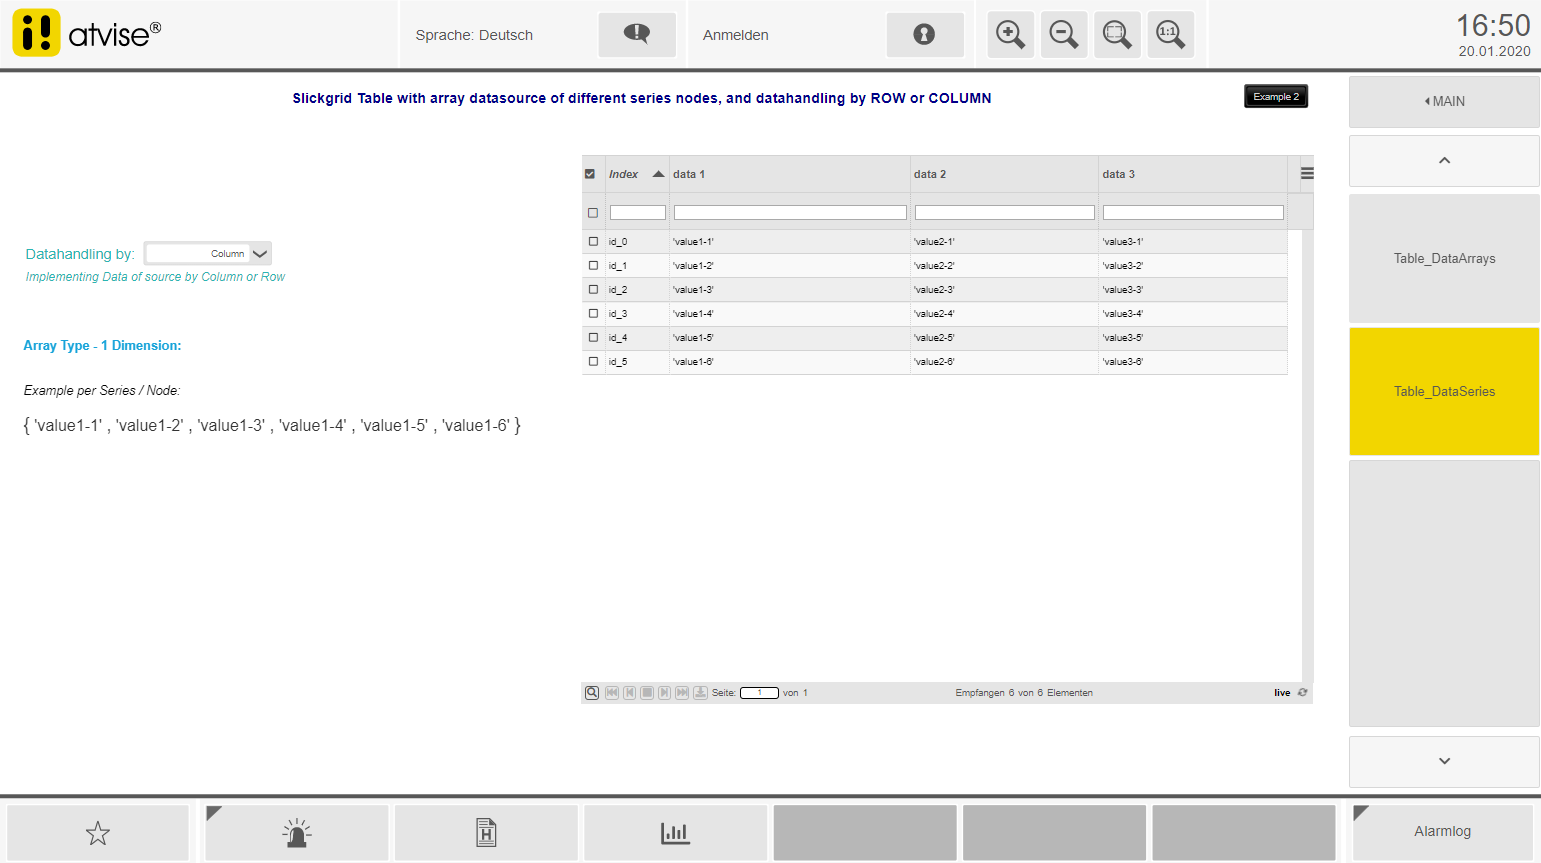Image resolution: width=1541 pixels, height=863 pixels.
Task: Open the table hamburger menu
Action: (1307, 174)
